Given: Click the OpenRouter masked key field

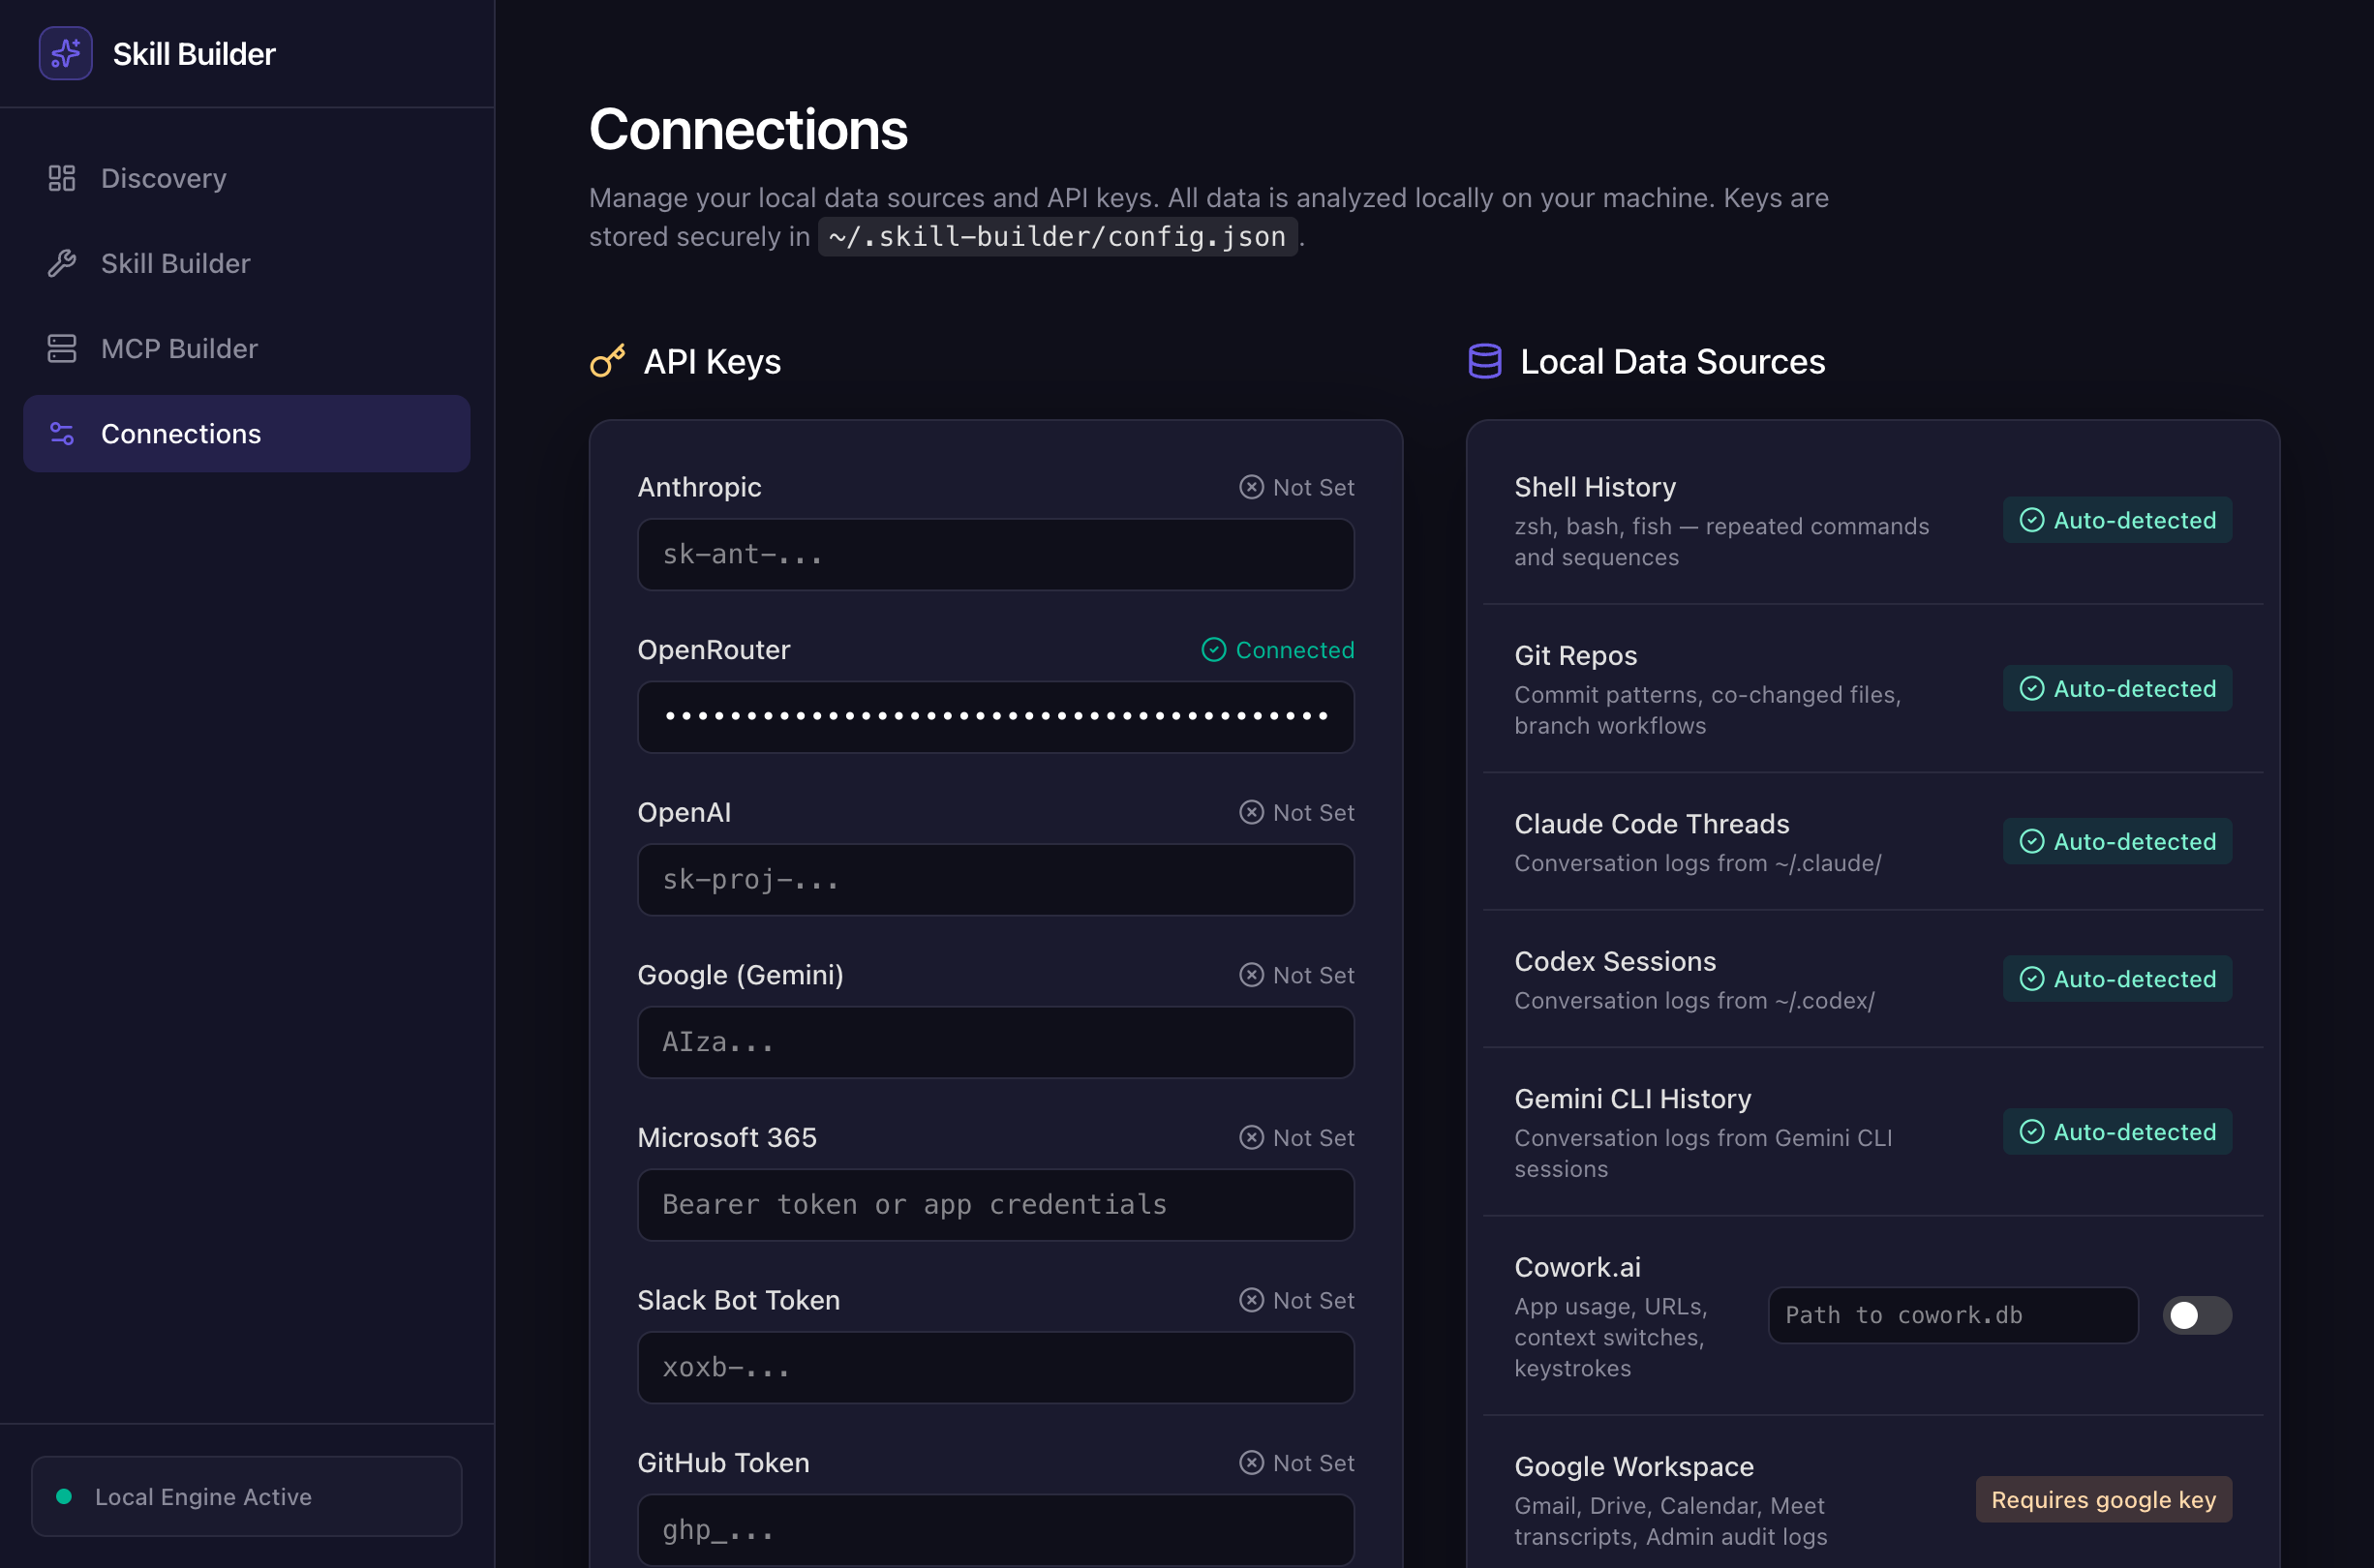Looking at the screenshot, I should point(995,717).
